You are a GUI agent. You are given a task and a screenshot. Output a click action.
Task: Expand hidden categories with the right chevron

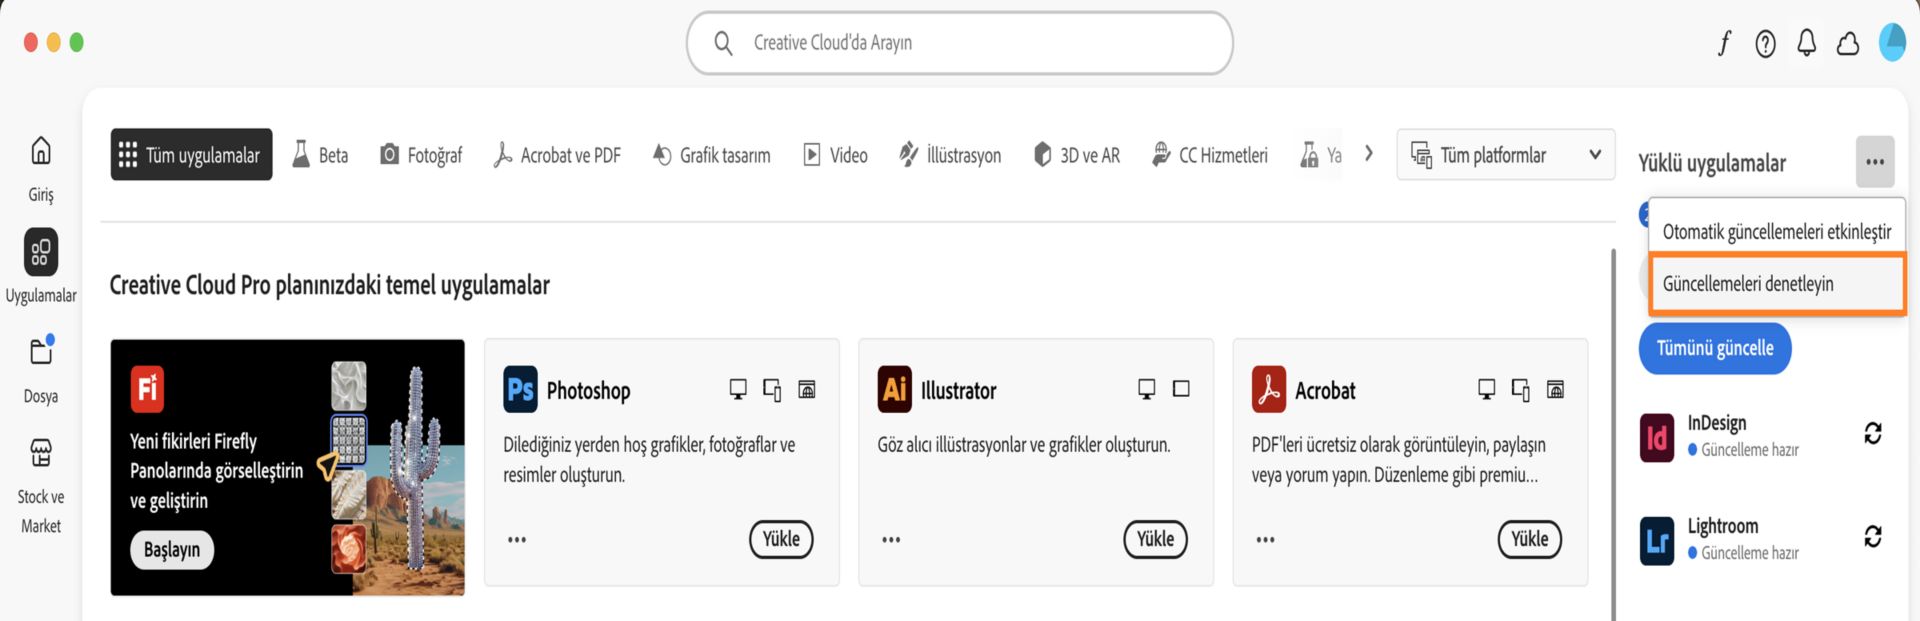tap(1368, 154)
